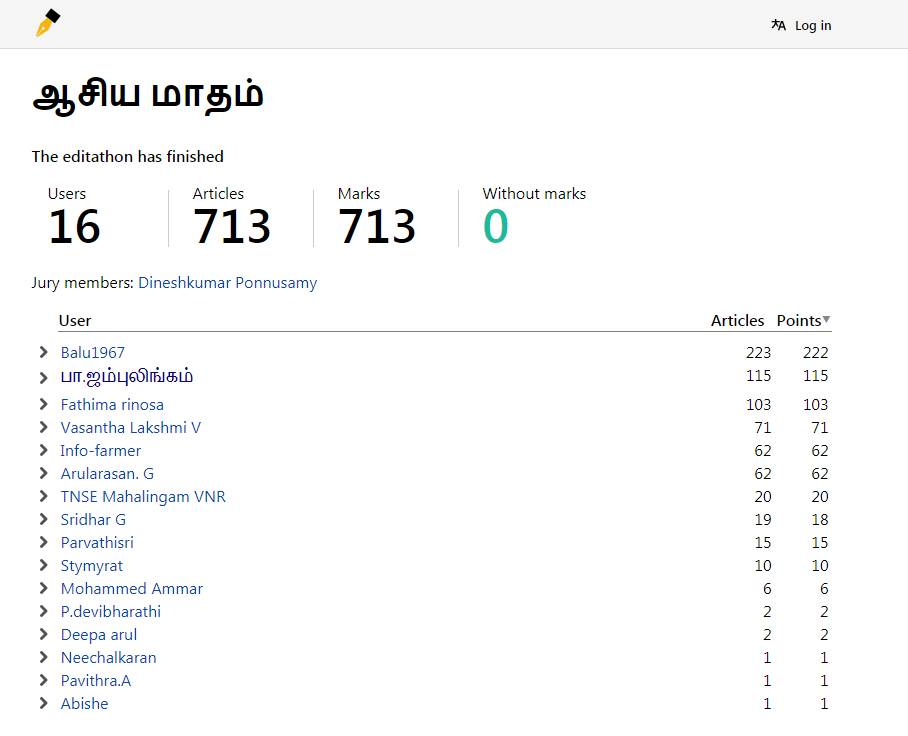Expand the Abishe row
The image size is (908, 736).
coord(43,703)
